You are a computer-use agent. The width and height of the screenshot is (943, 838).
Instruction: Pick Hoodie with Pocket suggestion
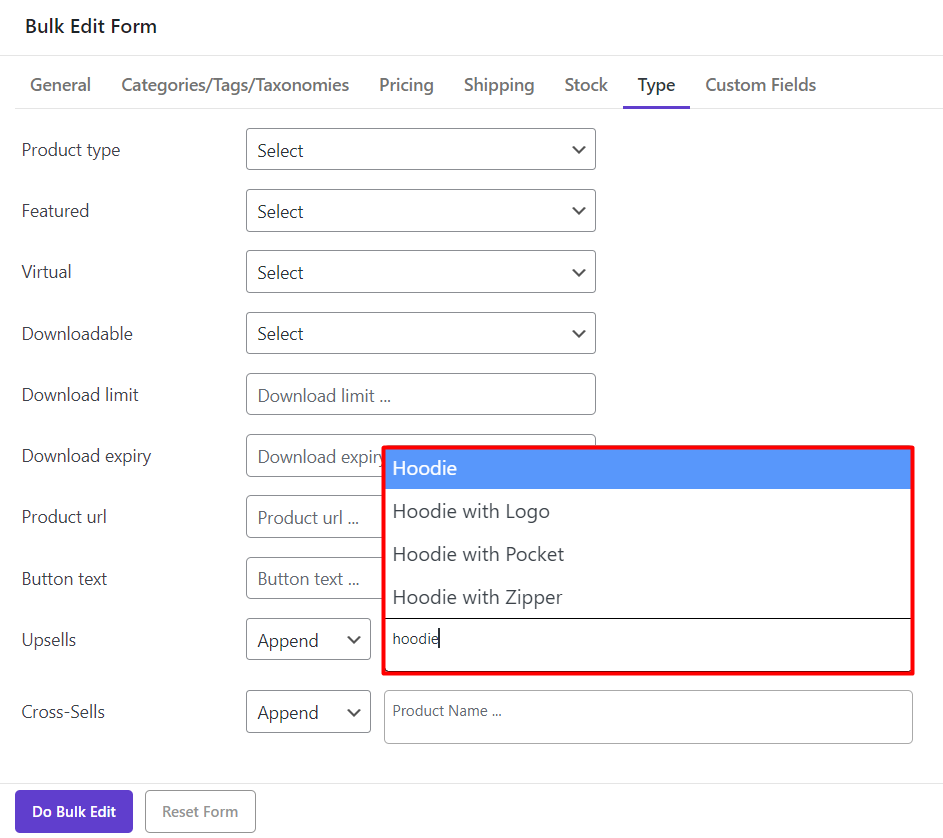coord(647,554)
